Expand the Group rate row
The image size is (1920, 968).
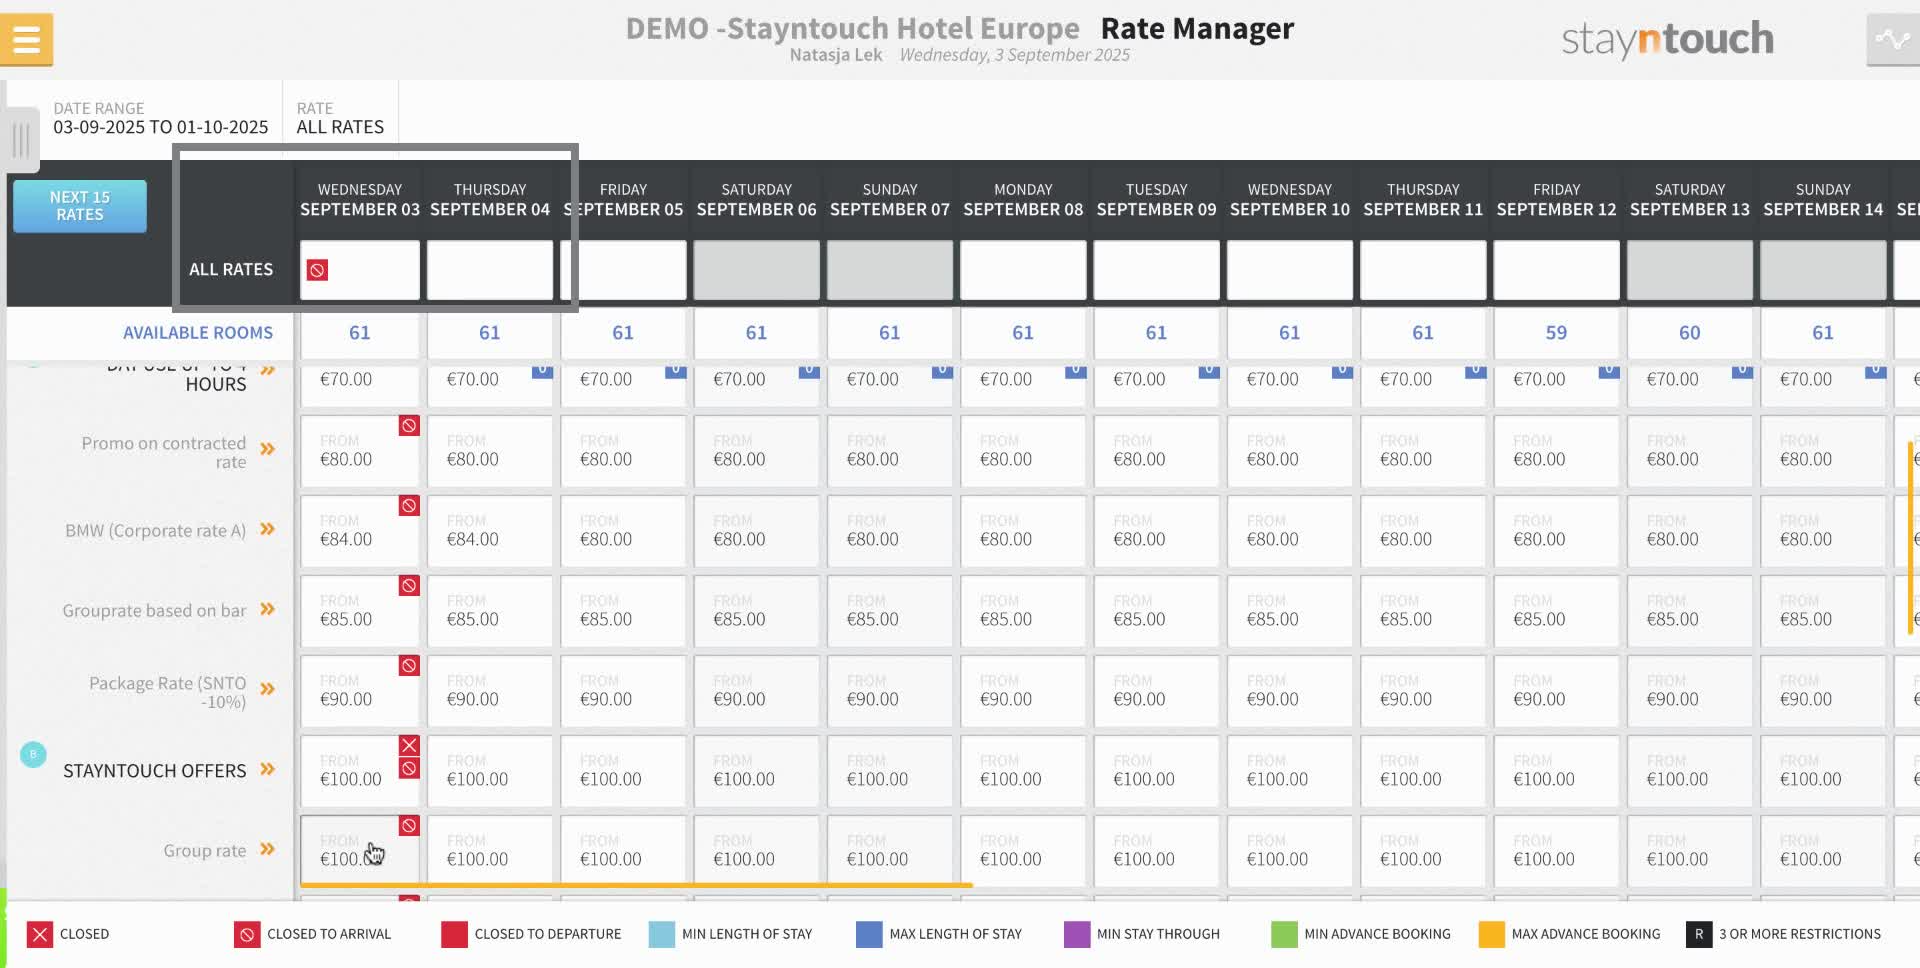coord(268,849)
